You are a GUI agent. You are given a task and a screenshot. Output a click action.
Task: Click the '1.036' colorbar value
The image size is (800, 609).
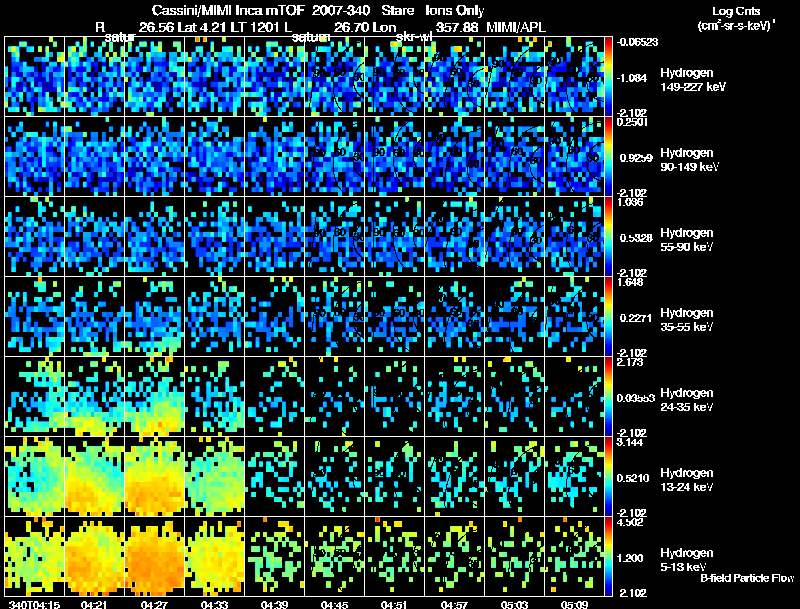point(630,202)
